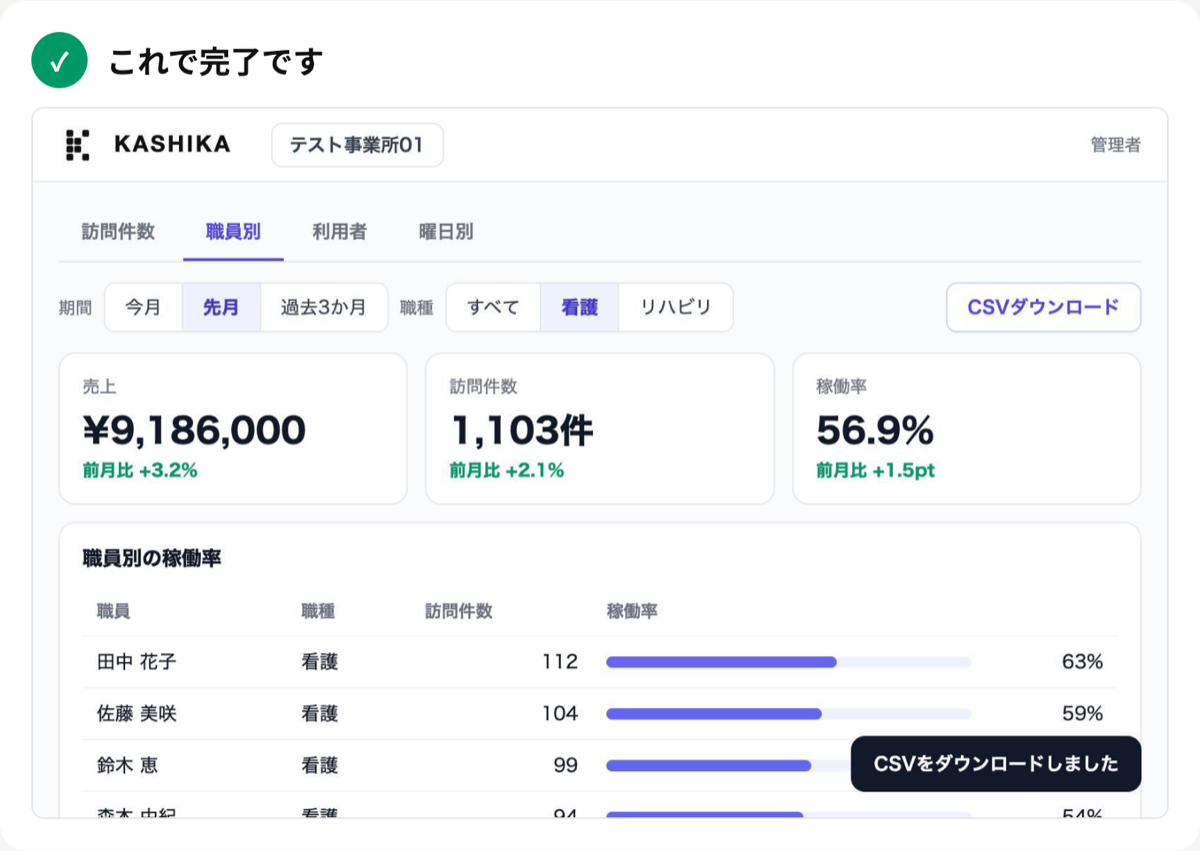Screen dimensions: 1200x851
Task: Click the visit count 99
Action: tap(565, 766)
